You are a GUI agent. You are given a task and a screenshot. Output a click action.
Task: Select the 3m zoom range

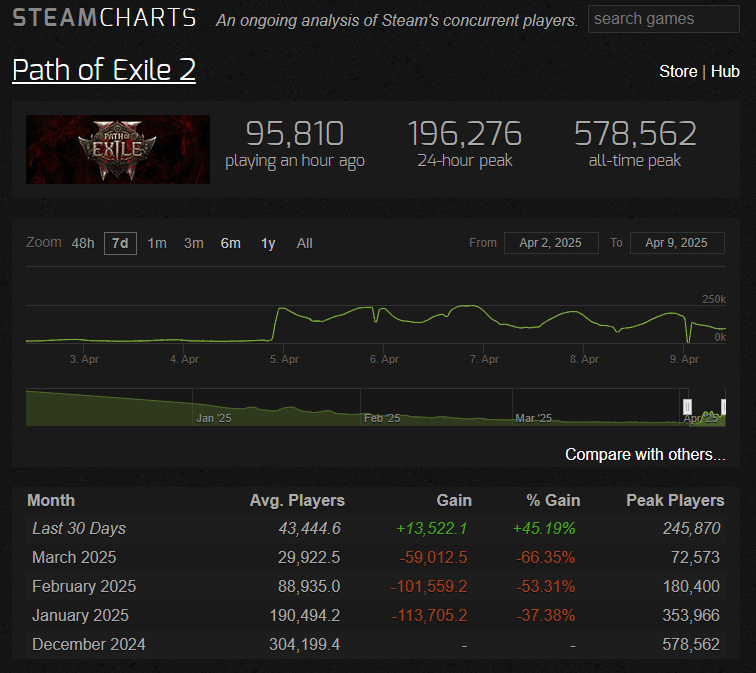[x=193, y=243]
